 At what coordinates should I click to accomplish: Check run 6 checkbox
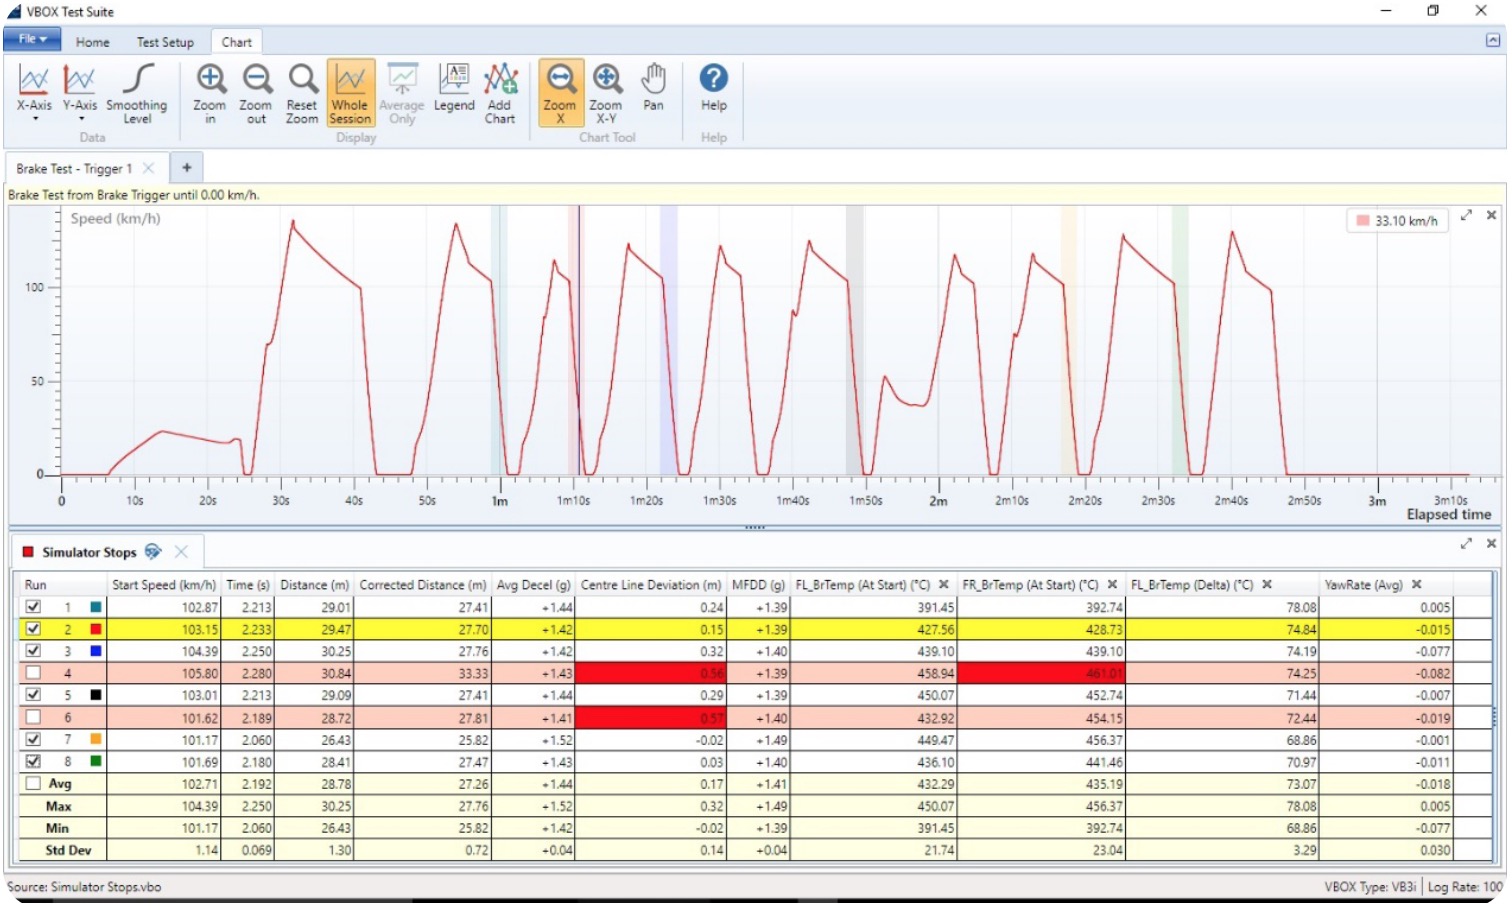point(33,717)
